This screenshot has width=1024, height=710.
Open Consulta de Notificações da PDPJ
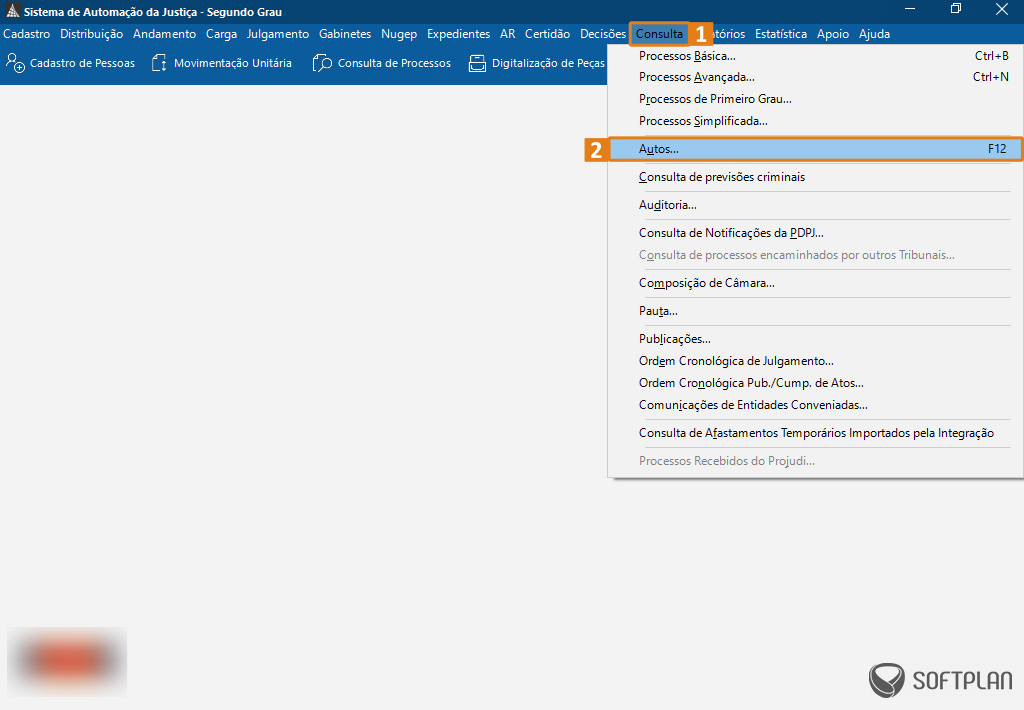(816, 233)
